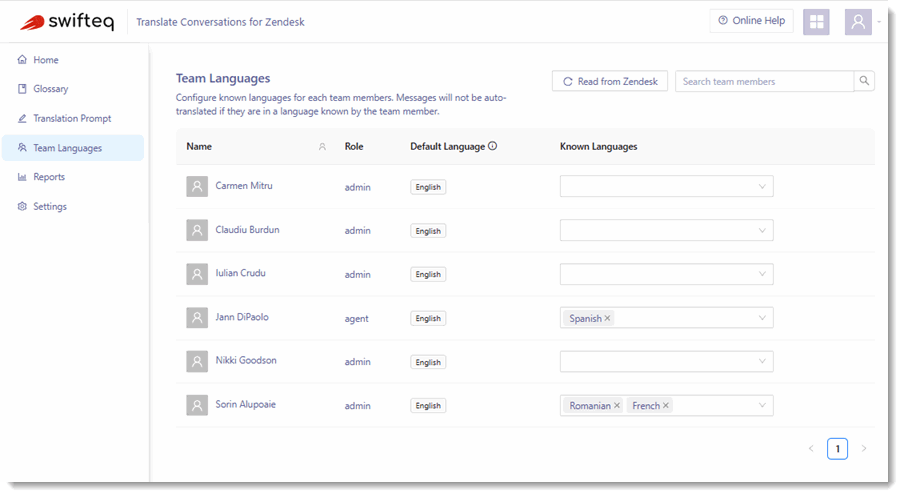Click the Role column header

click(x=354, y=147)
